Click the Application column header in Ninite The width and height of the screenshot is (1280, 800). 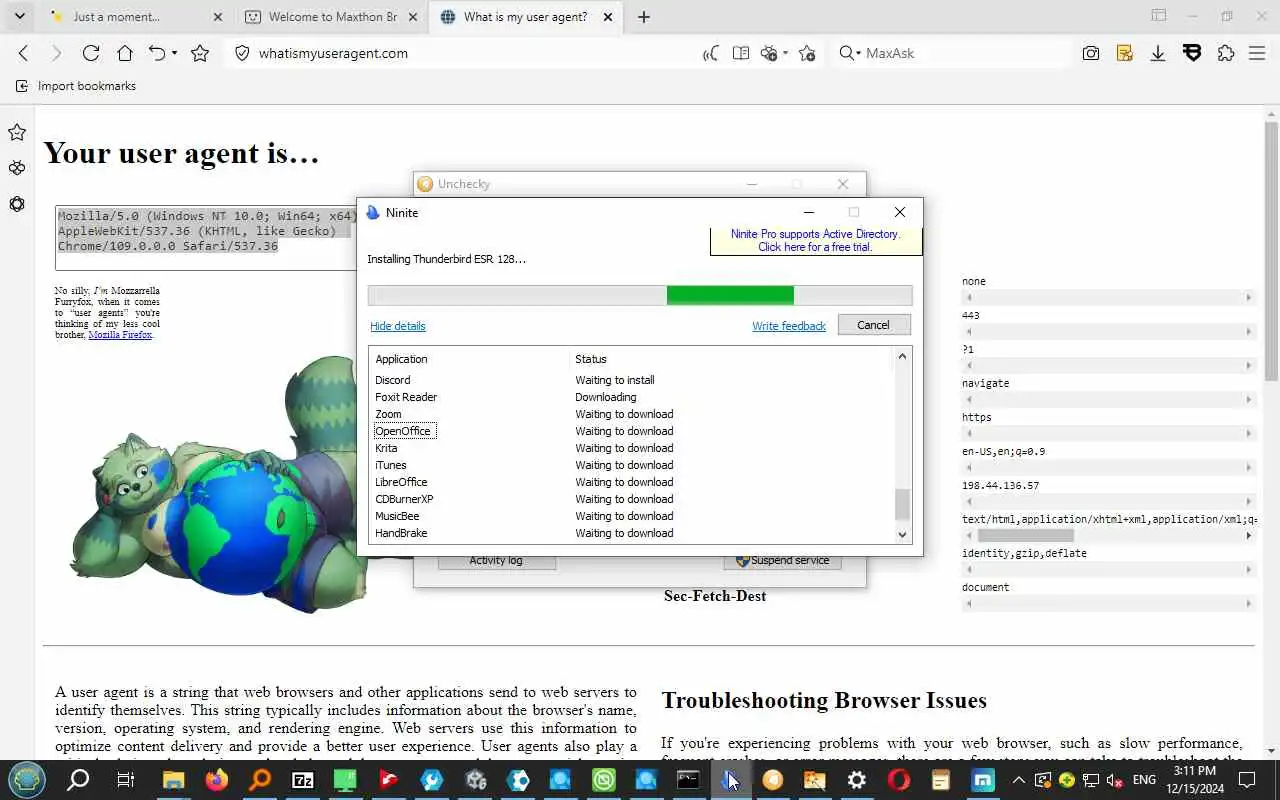click(470, 359)
